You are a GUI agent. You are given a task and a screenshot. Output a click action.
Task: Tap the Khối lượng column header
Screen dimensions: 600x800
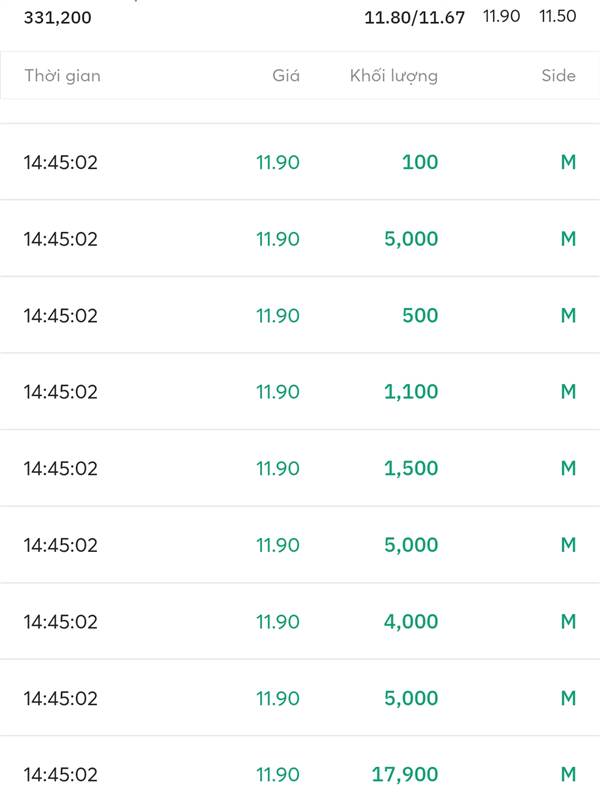coord(393,76)
